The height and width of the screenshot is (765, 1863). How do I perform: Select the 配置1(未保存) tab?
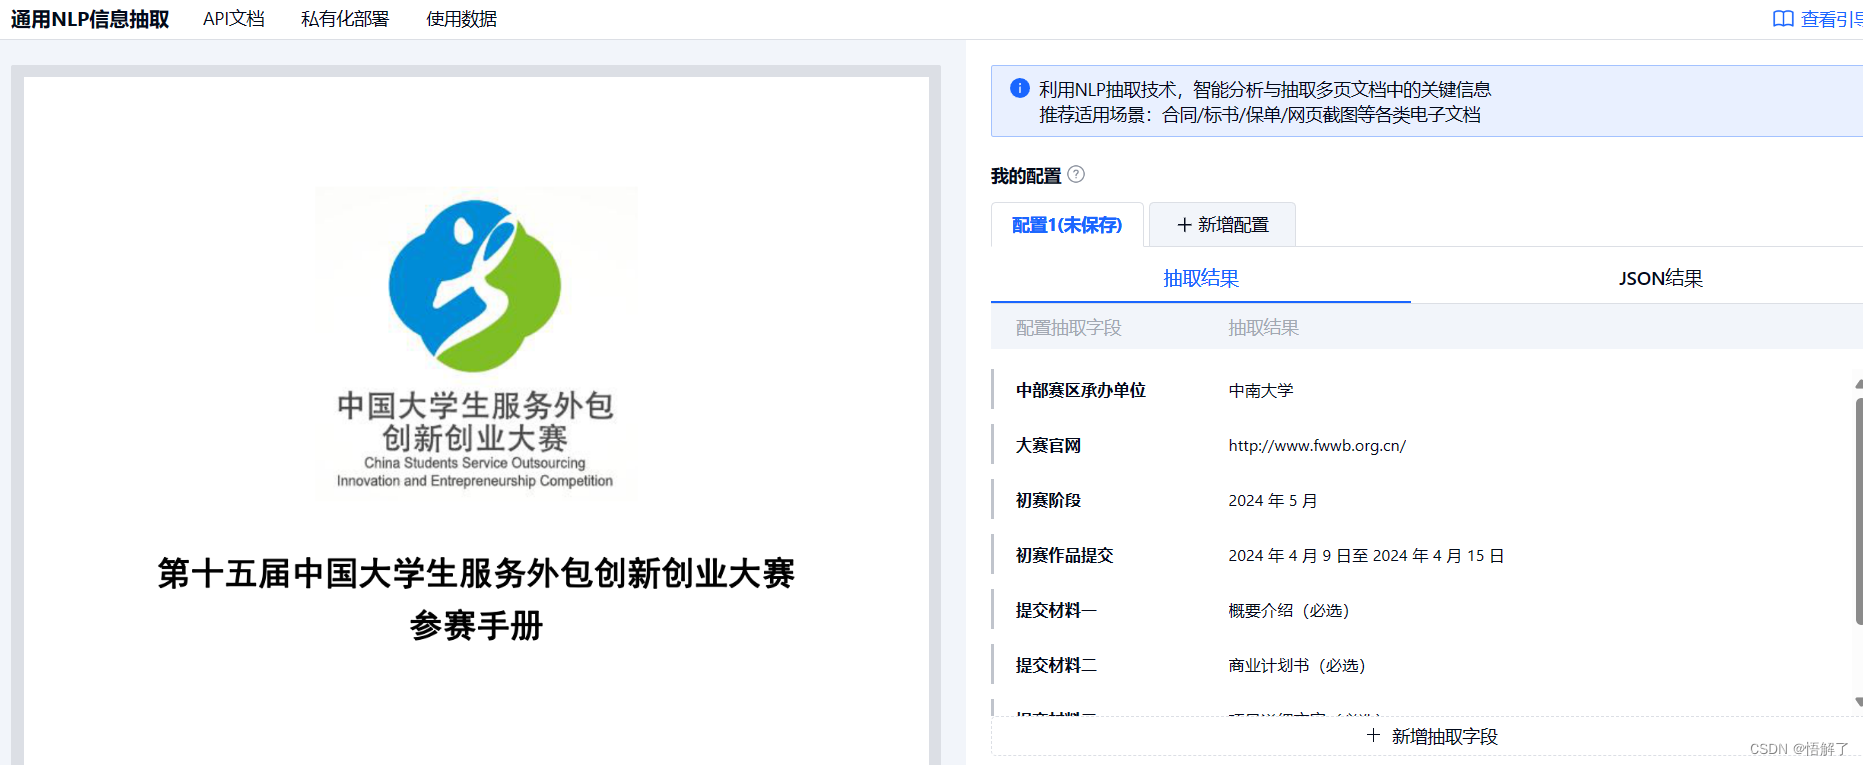pyautogui.click(x=1067, y=225)
